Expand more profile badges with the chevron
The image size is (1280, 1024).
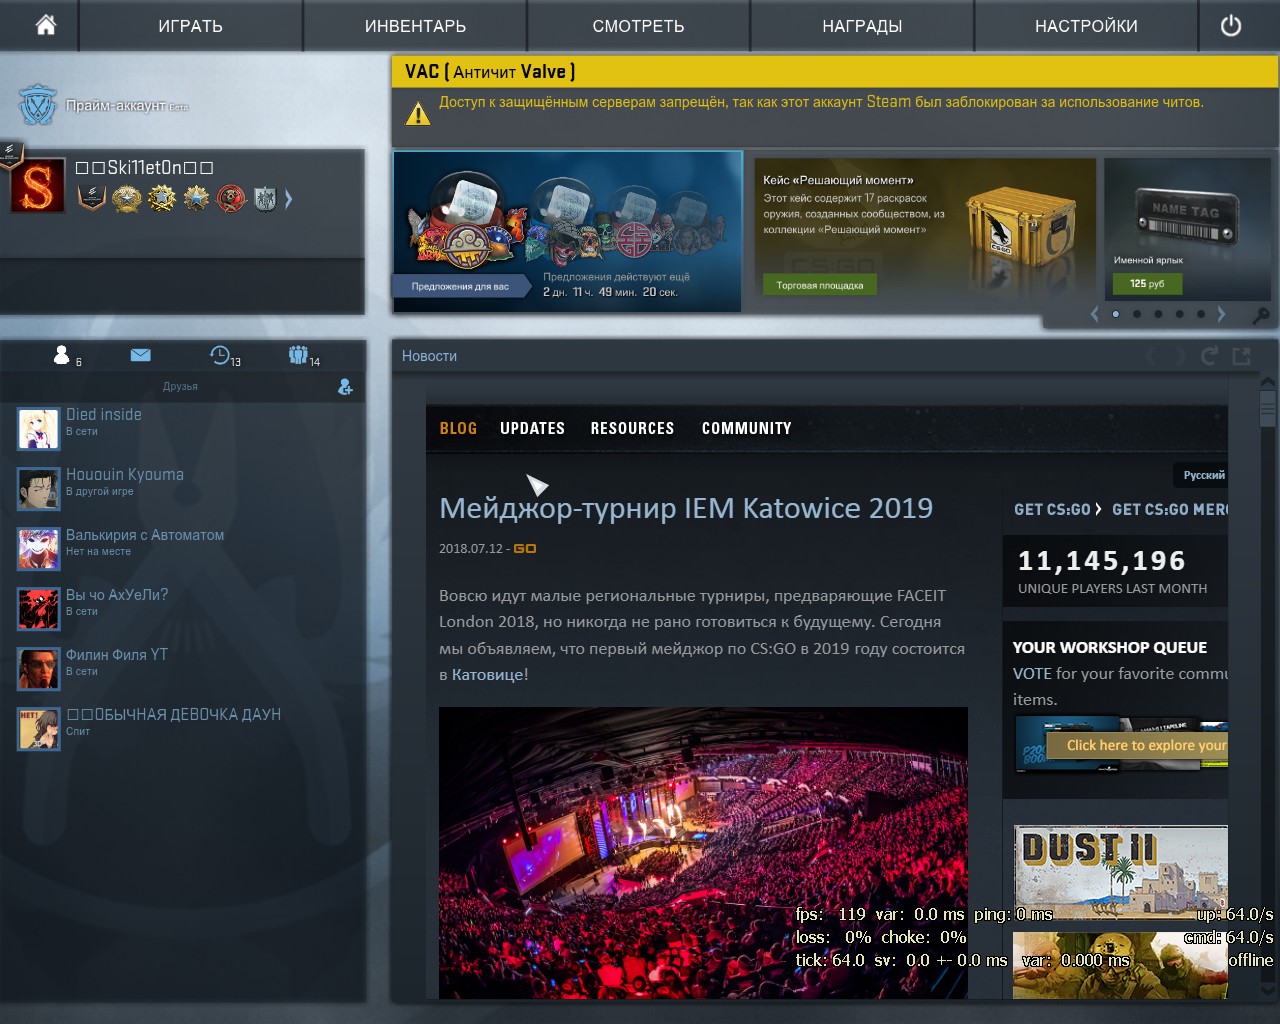coord(288,199)
